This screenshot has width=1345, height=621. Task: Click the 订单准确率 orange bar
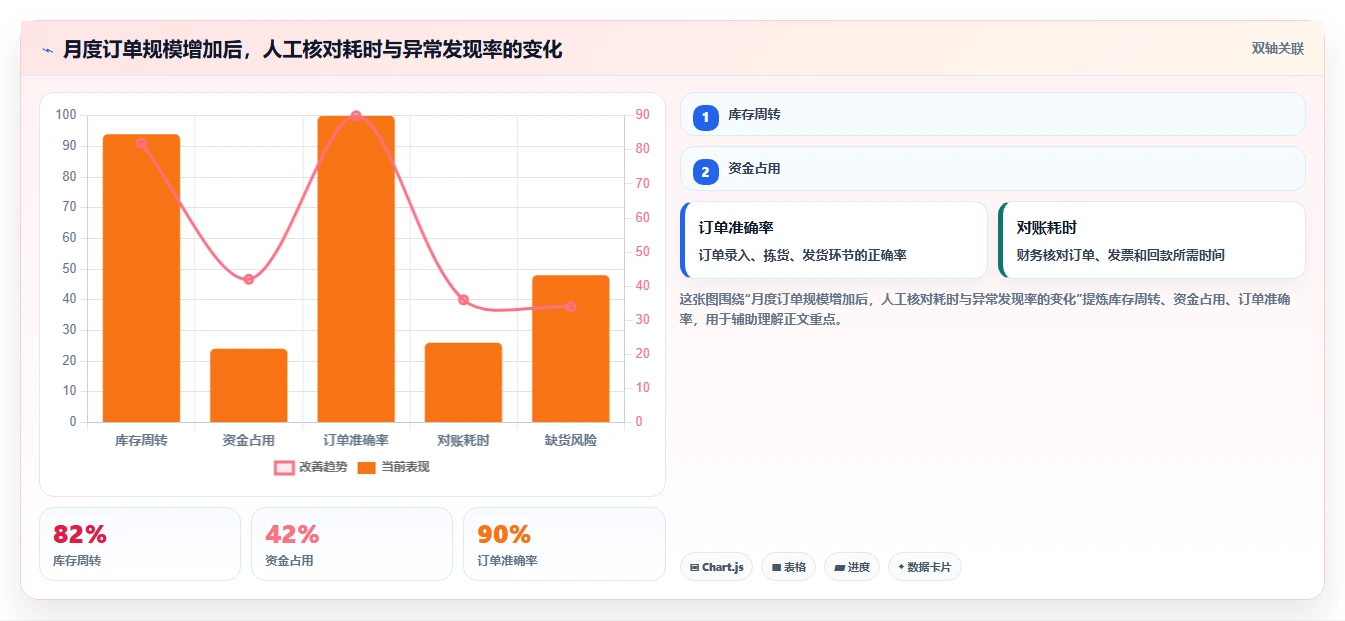(x=356, y=269)
